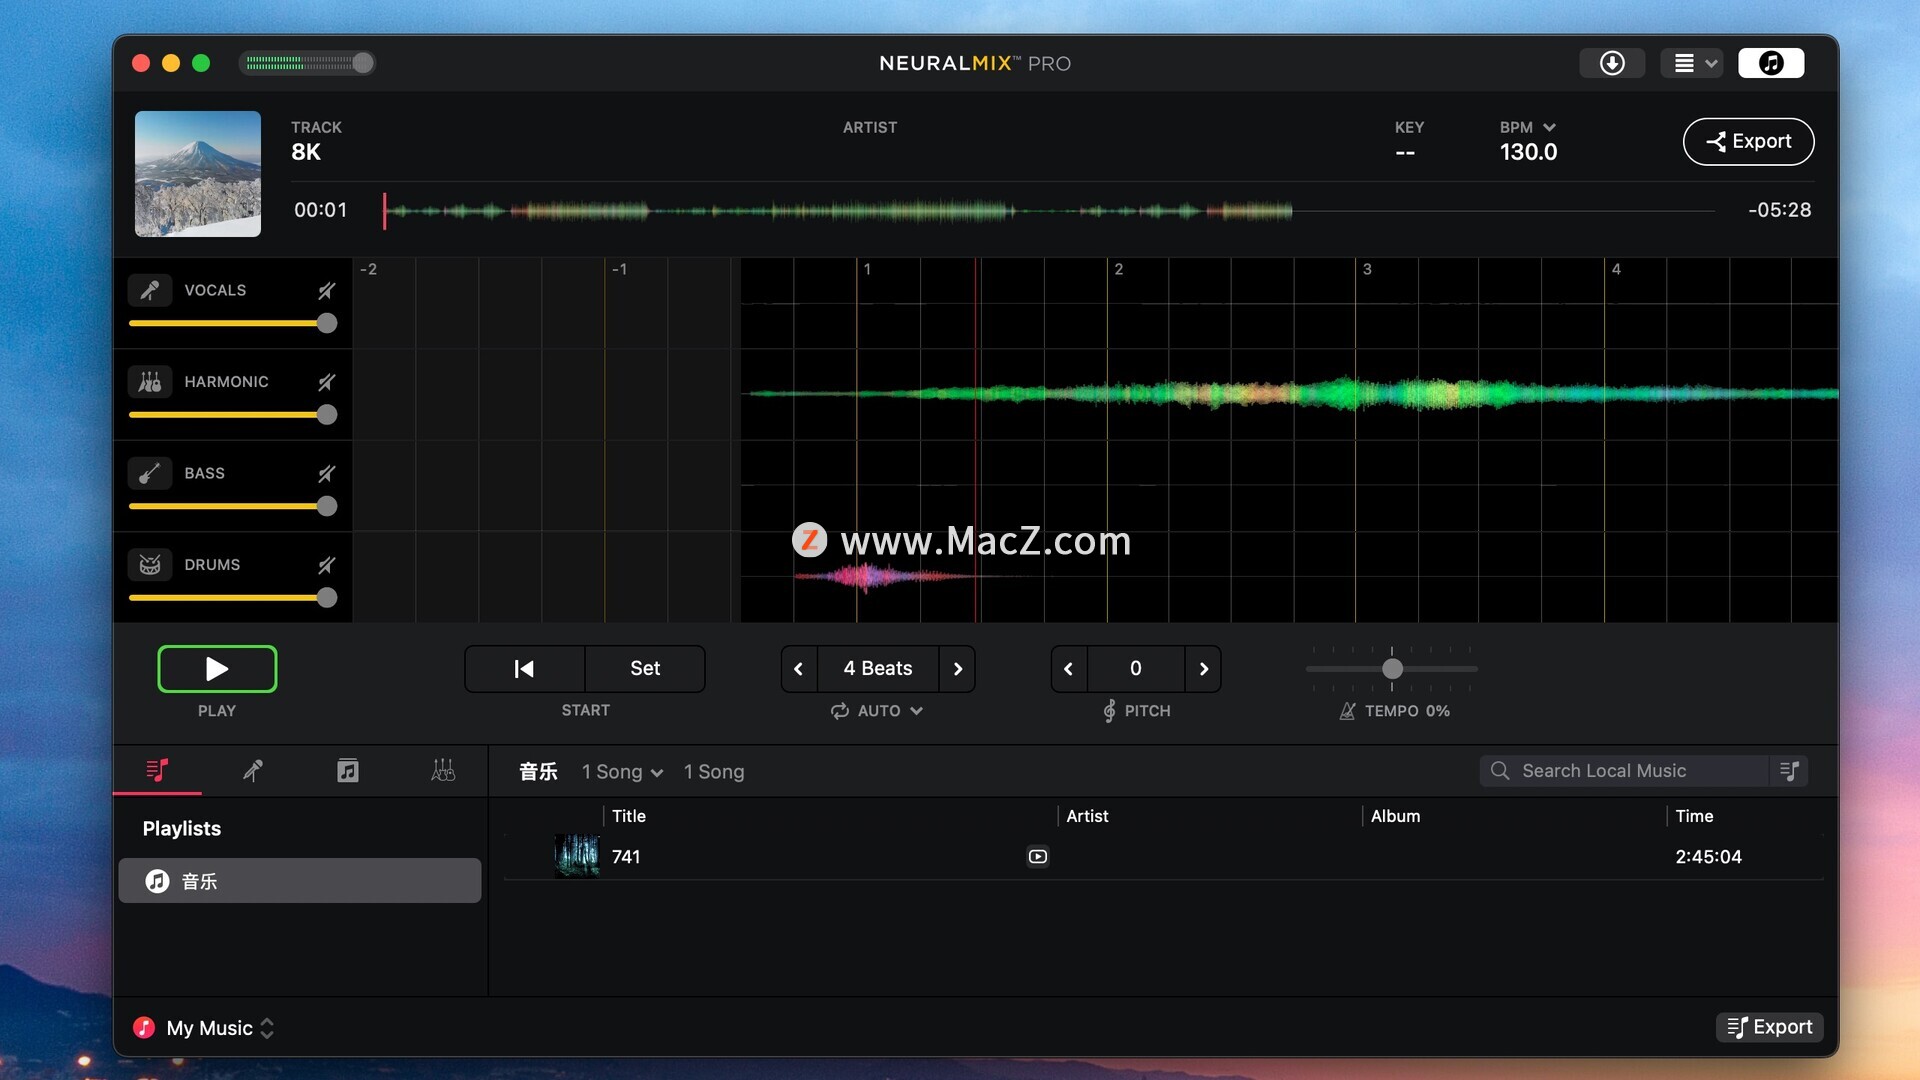The image size is (1920, 1080).
Task: Sort by the Album column header
Action: (x=1395, y=816)
